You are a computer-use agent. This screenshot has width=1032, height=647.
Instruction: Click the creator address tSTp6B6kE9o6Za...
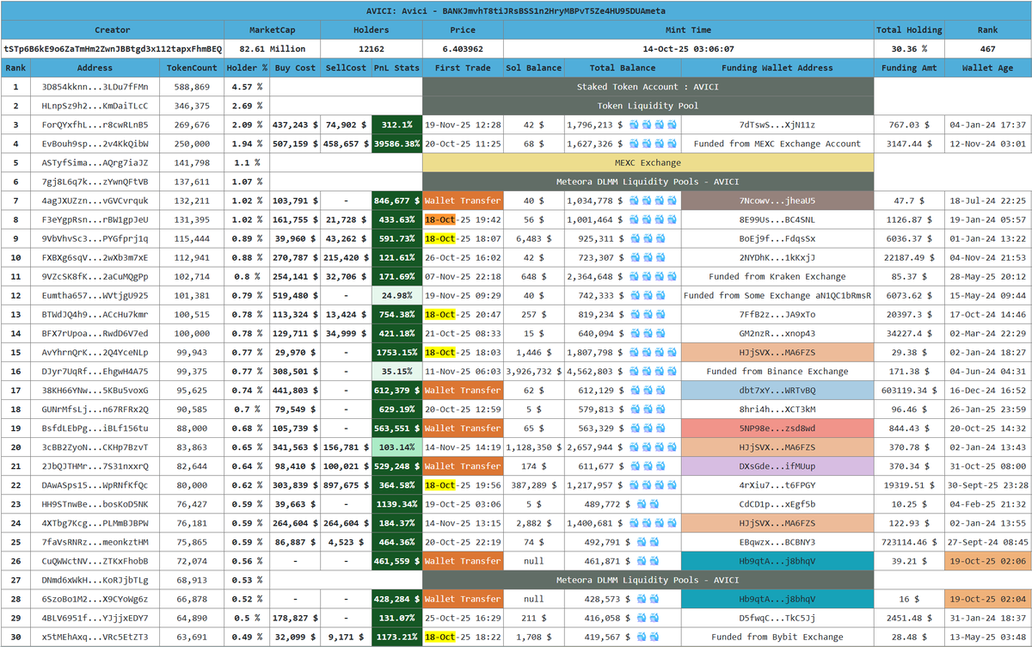click(112, 48)
